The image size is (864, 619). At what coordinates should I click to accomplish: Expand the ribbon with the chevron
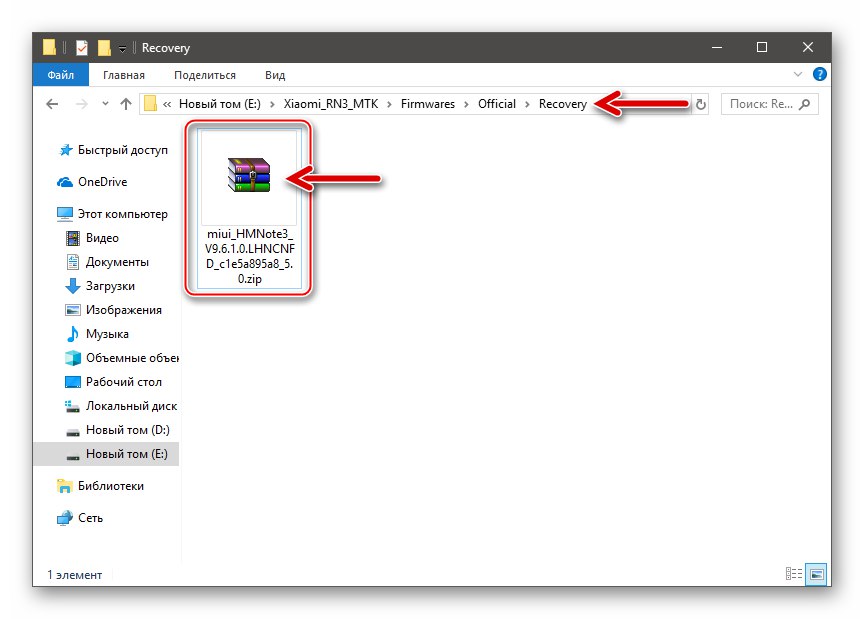point(797,74)
